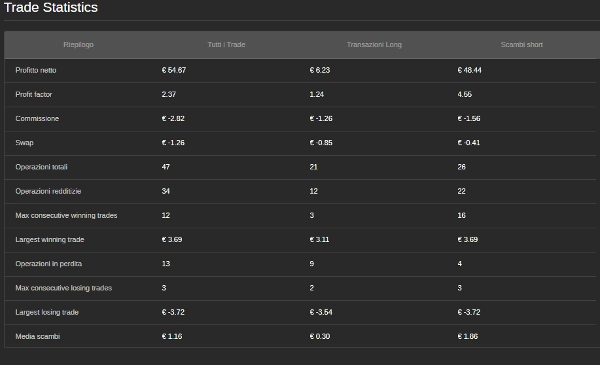The width and height of the screenshot is (600, 365).
Task: Select long profit factor value 1.24
Action: [x=316, y=95]
